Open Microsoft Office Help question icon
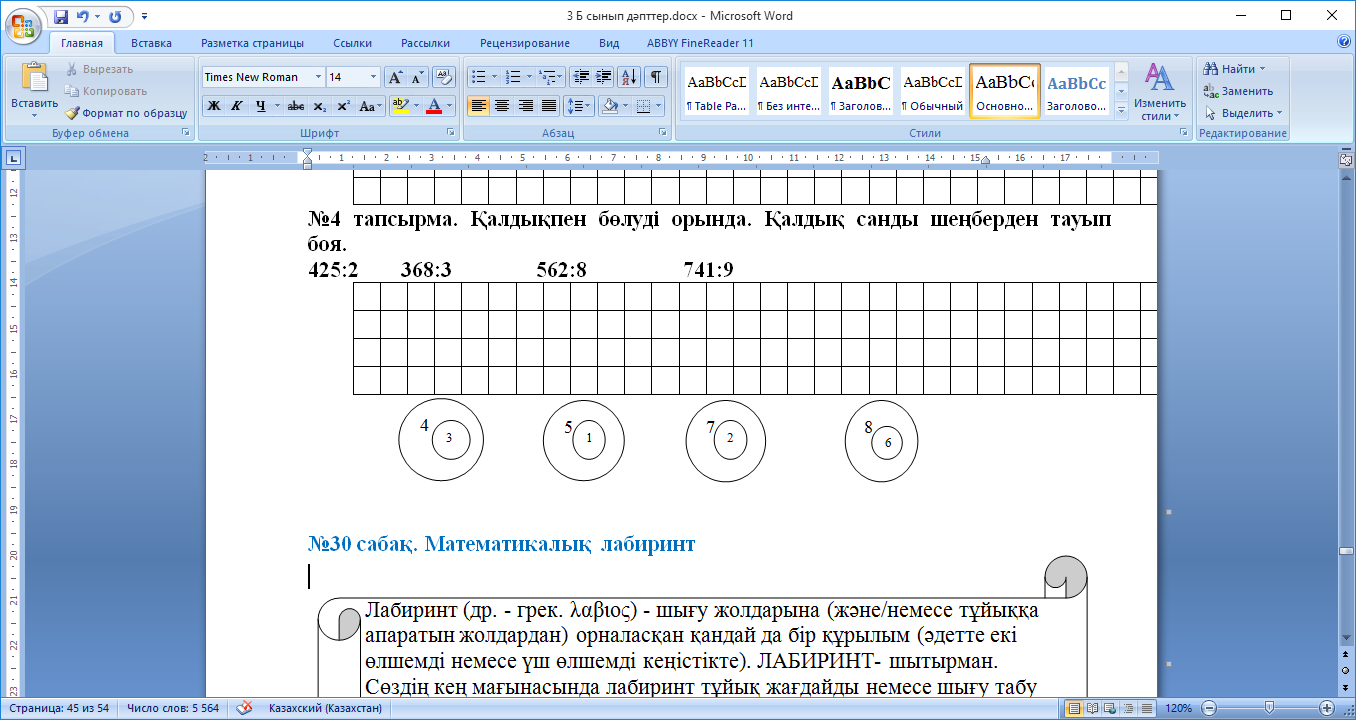The width and height of the screenshot is (1356, 720). (x=1344, y=43)
